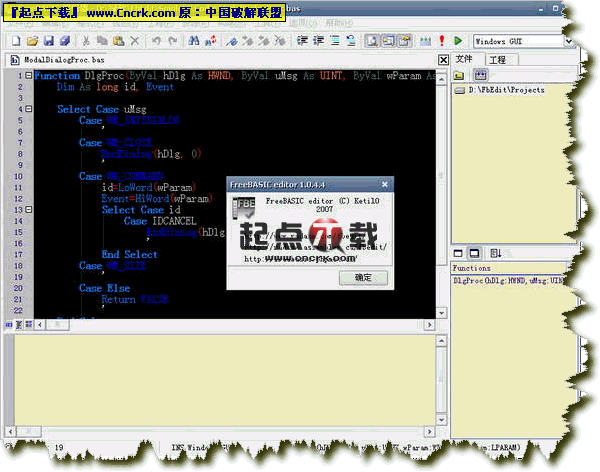This screenshot has width=600, height=472.
Task: Click the uncomment block toolbar icon
Action: click(351, 41)
